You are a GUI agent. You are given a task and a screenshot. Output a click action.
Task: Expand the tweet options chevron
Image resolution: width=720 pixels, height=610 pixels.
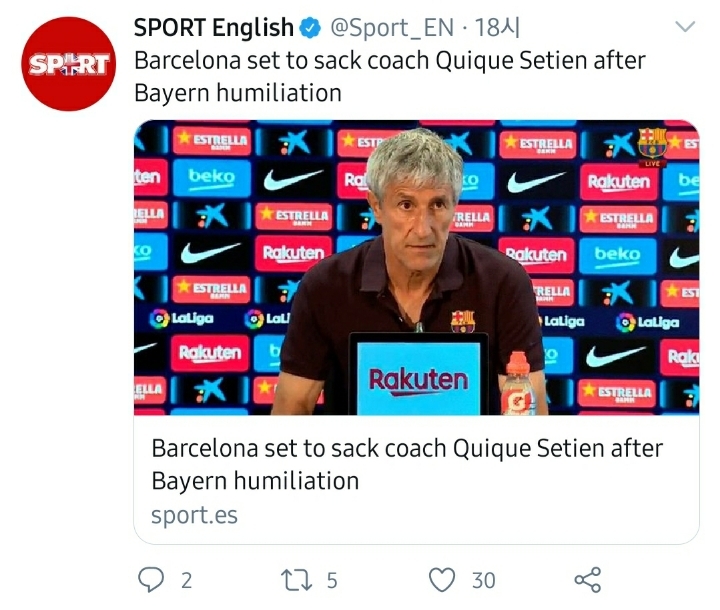pyautogui.click(x=685, y=26)
